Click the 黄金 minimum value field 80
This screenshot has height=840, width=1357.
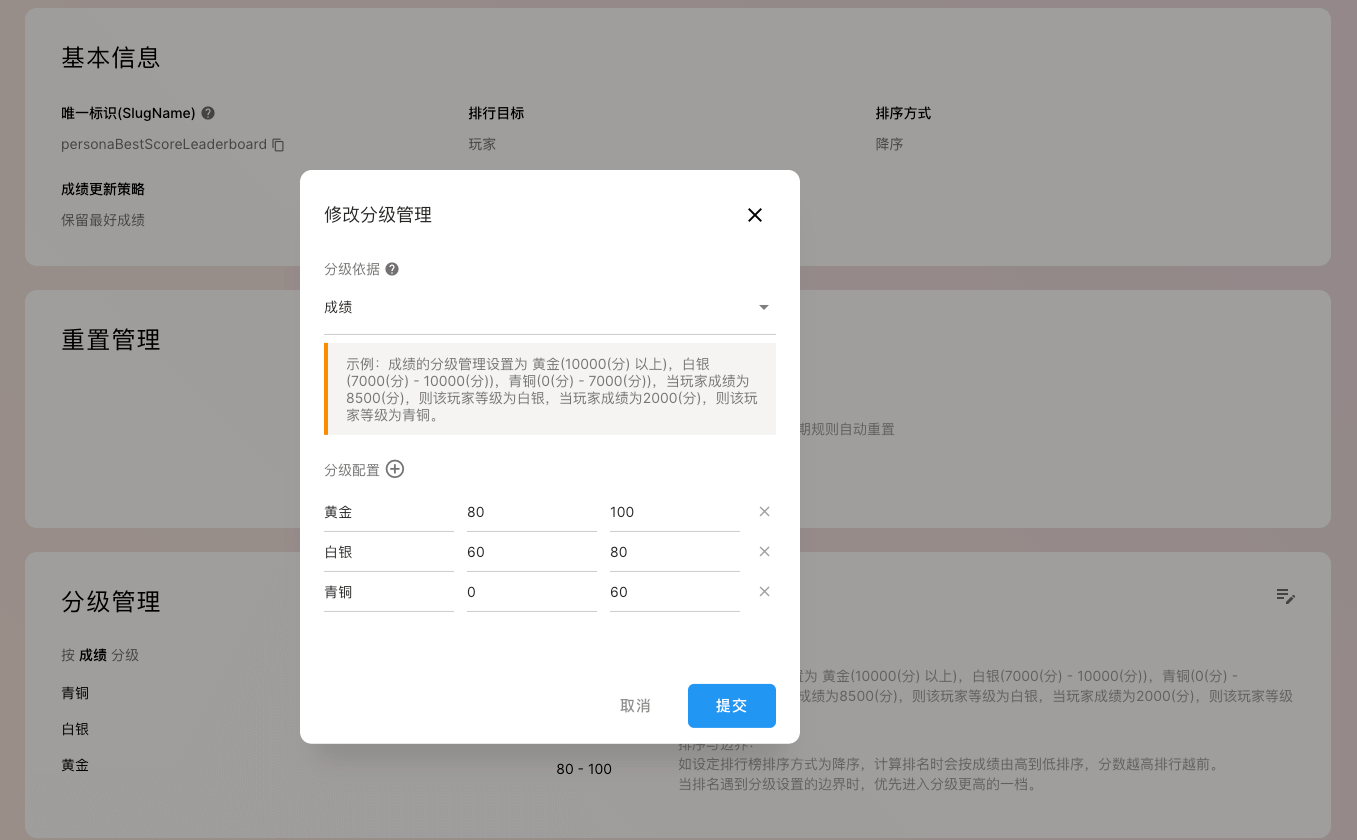coord(531,512)
